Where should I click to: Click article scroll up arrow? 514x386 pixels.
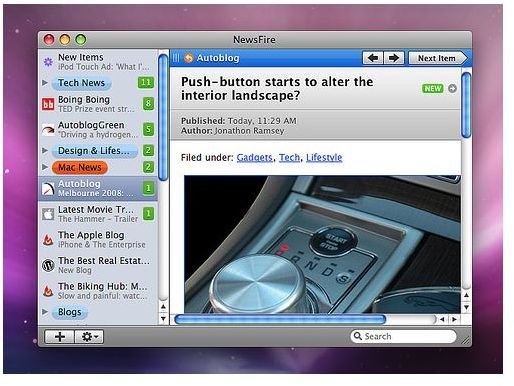(x=466, y=295)
